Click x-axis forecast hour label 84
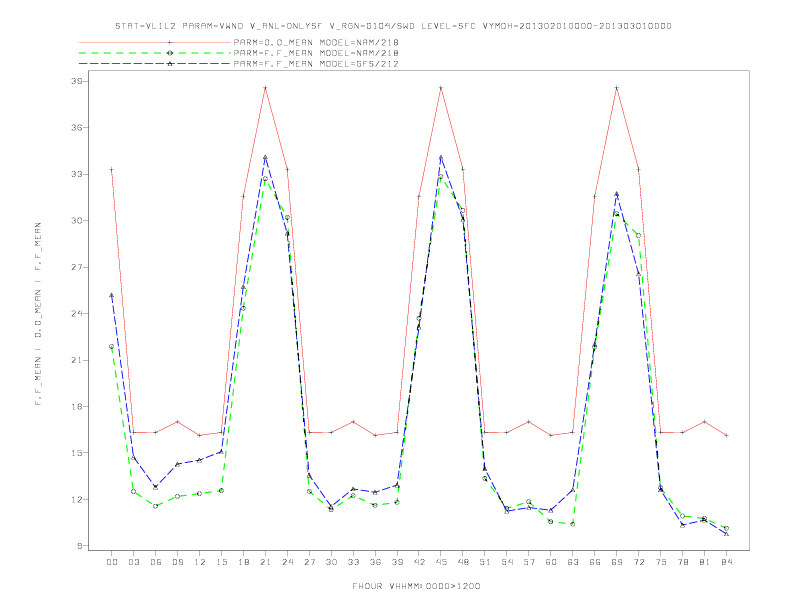The image size is (792, 612). tap(727, 562)
